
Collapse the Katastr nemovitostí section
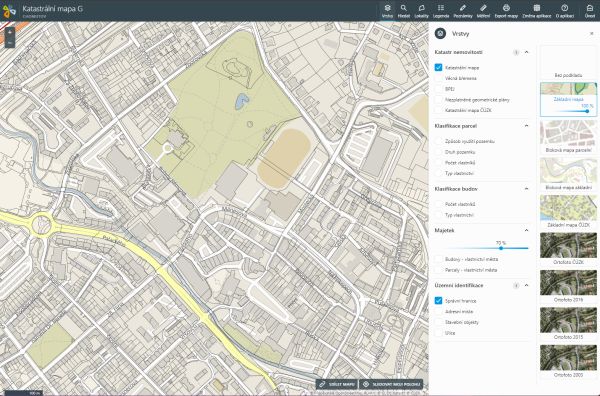(527, 52)
